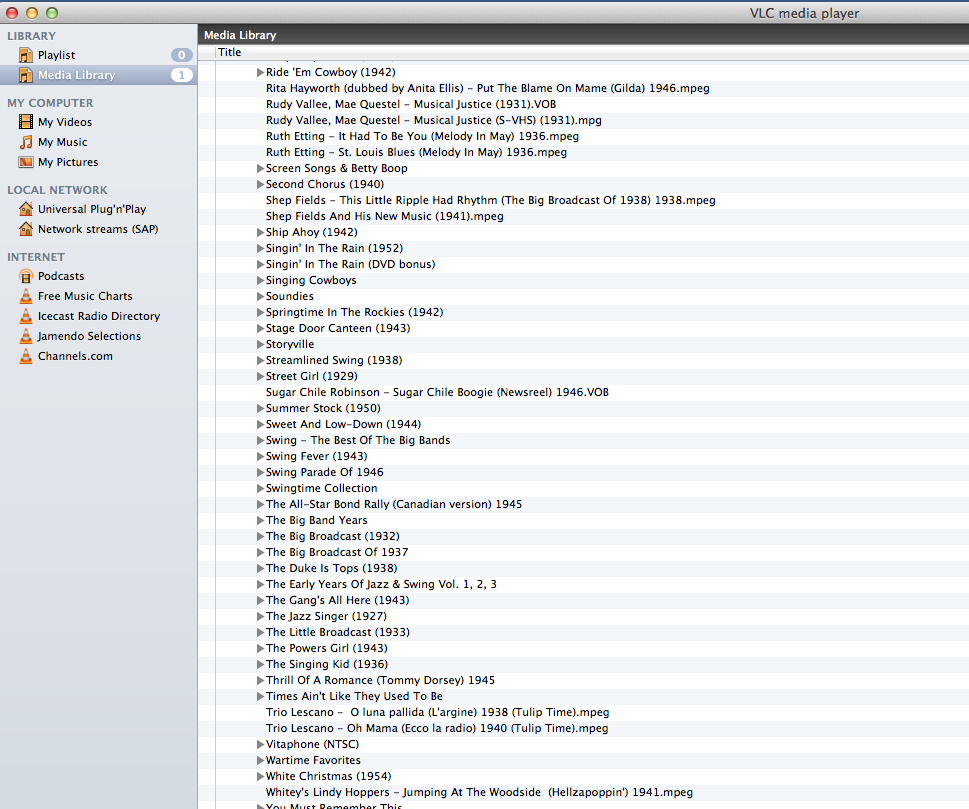
Task: Select Rudy Vallee Musical Justice (S-VHS) file
Action: pos(434,121)
